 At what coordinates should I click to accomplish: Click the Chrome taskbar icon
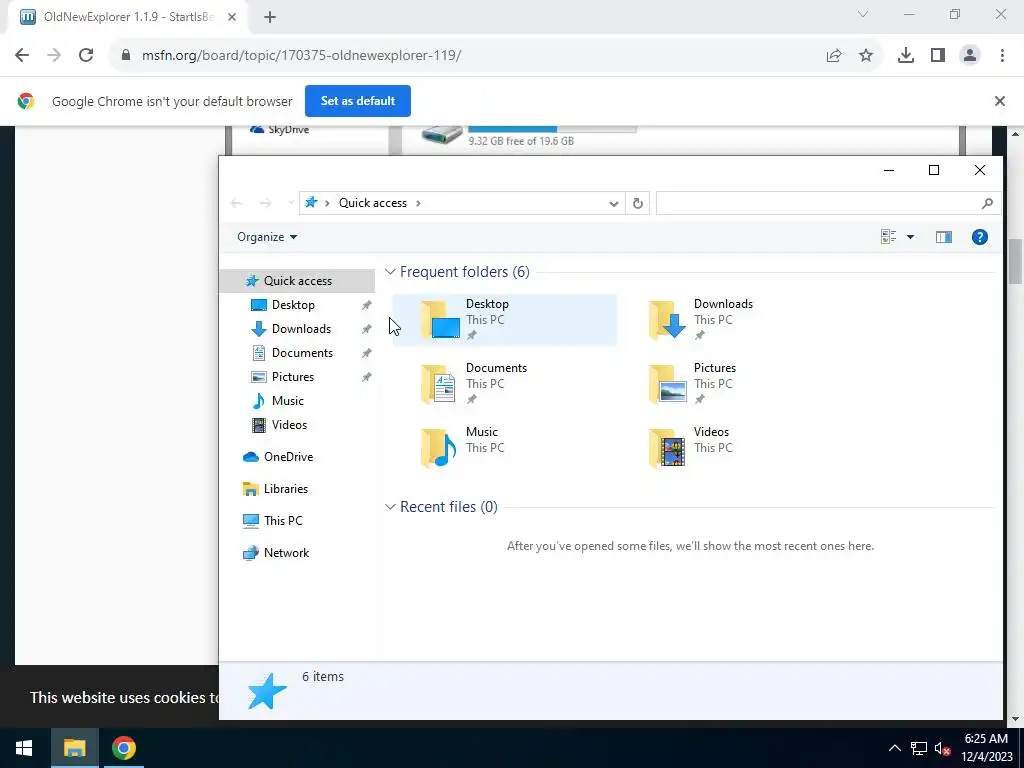[123, 748]
